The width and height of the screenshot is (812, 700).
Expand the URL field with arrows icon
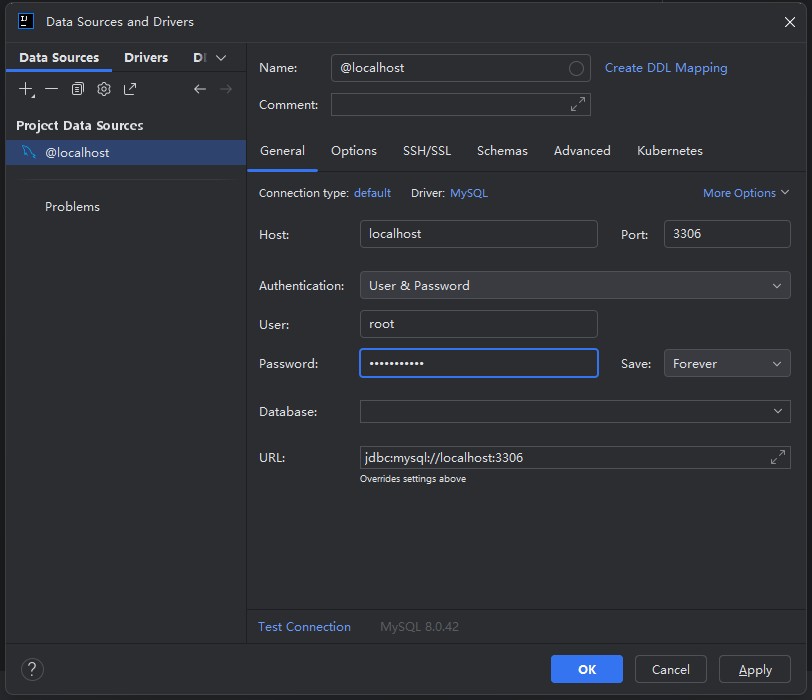778,457
